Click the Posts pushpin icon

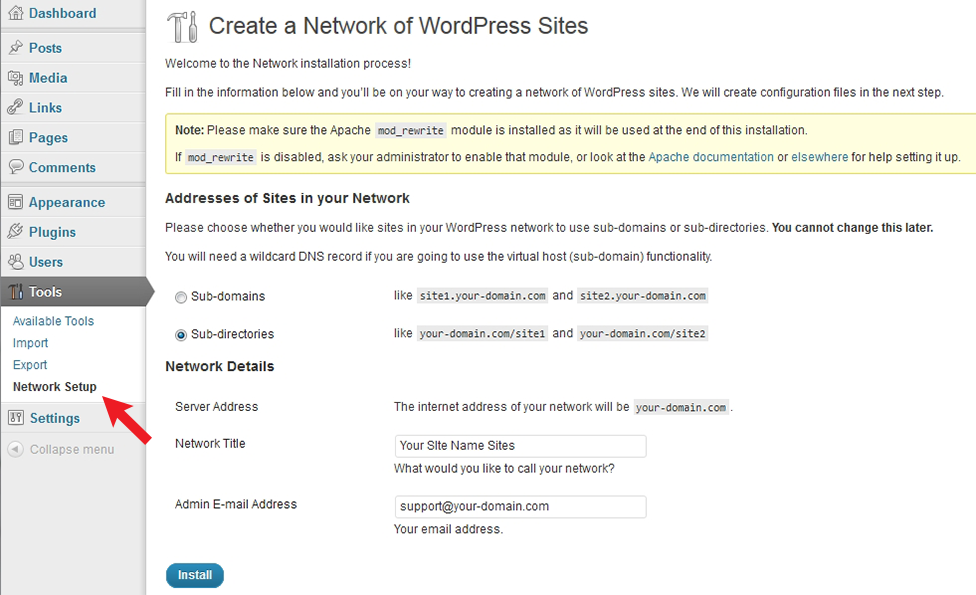tap(16, 48)
